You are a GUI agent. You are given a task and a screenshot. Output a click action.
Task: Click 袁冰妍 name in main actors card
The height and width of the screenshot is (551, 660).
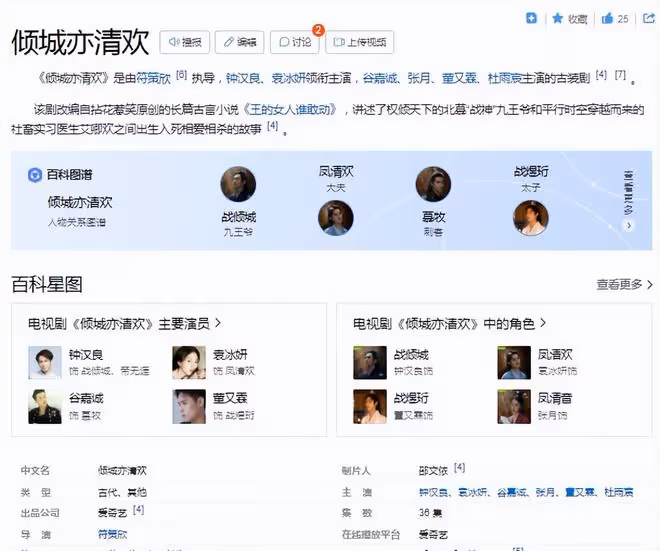tap(230, 355)
